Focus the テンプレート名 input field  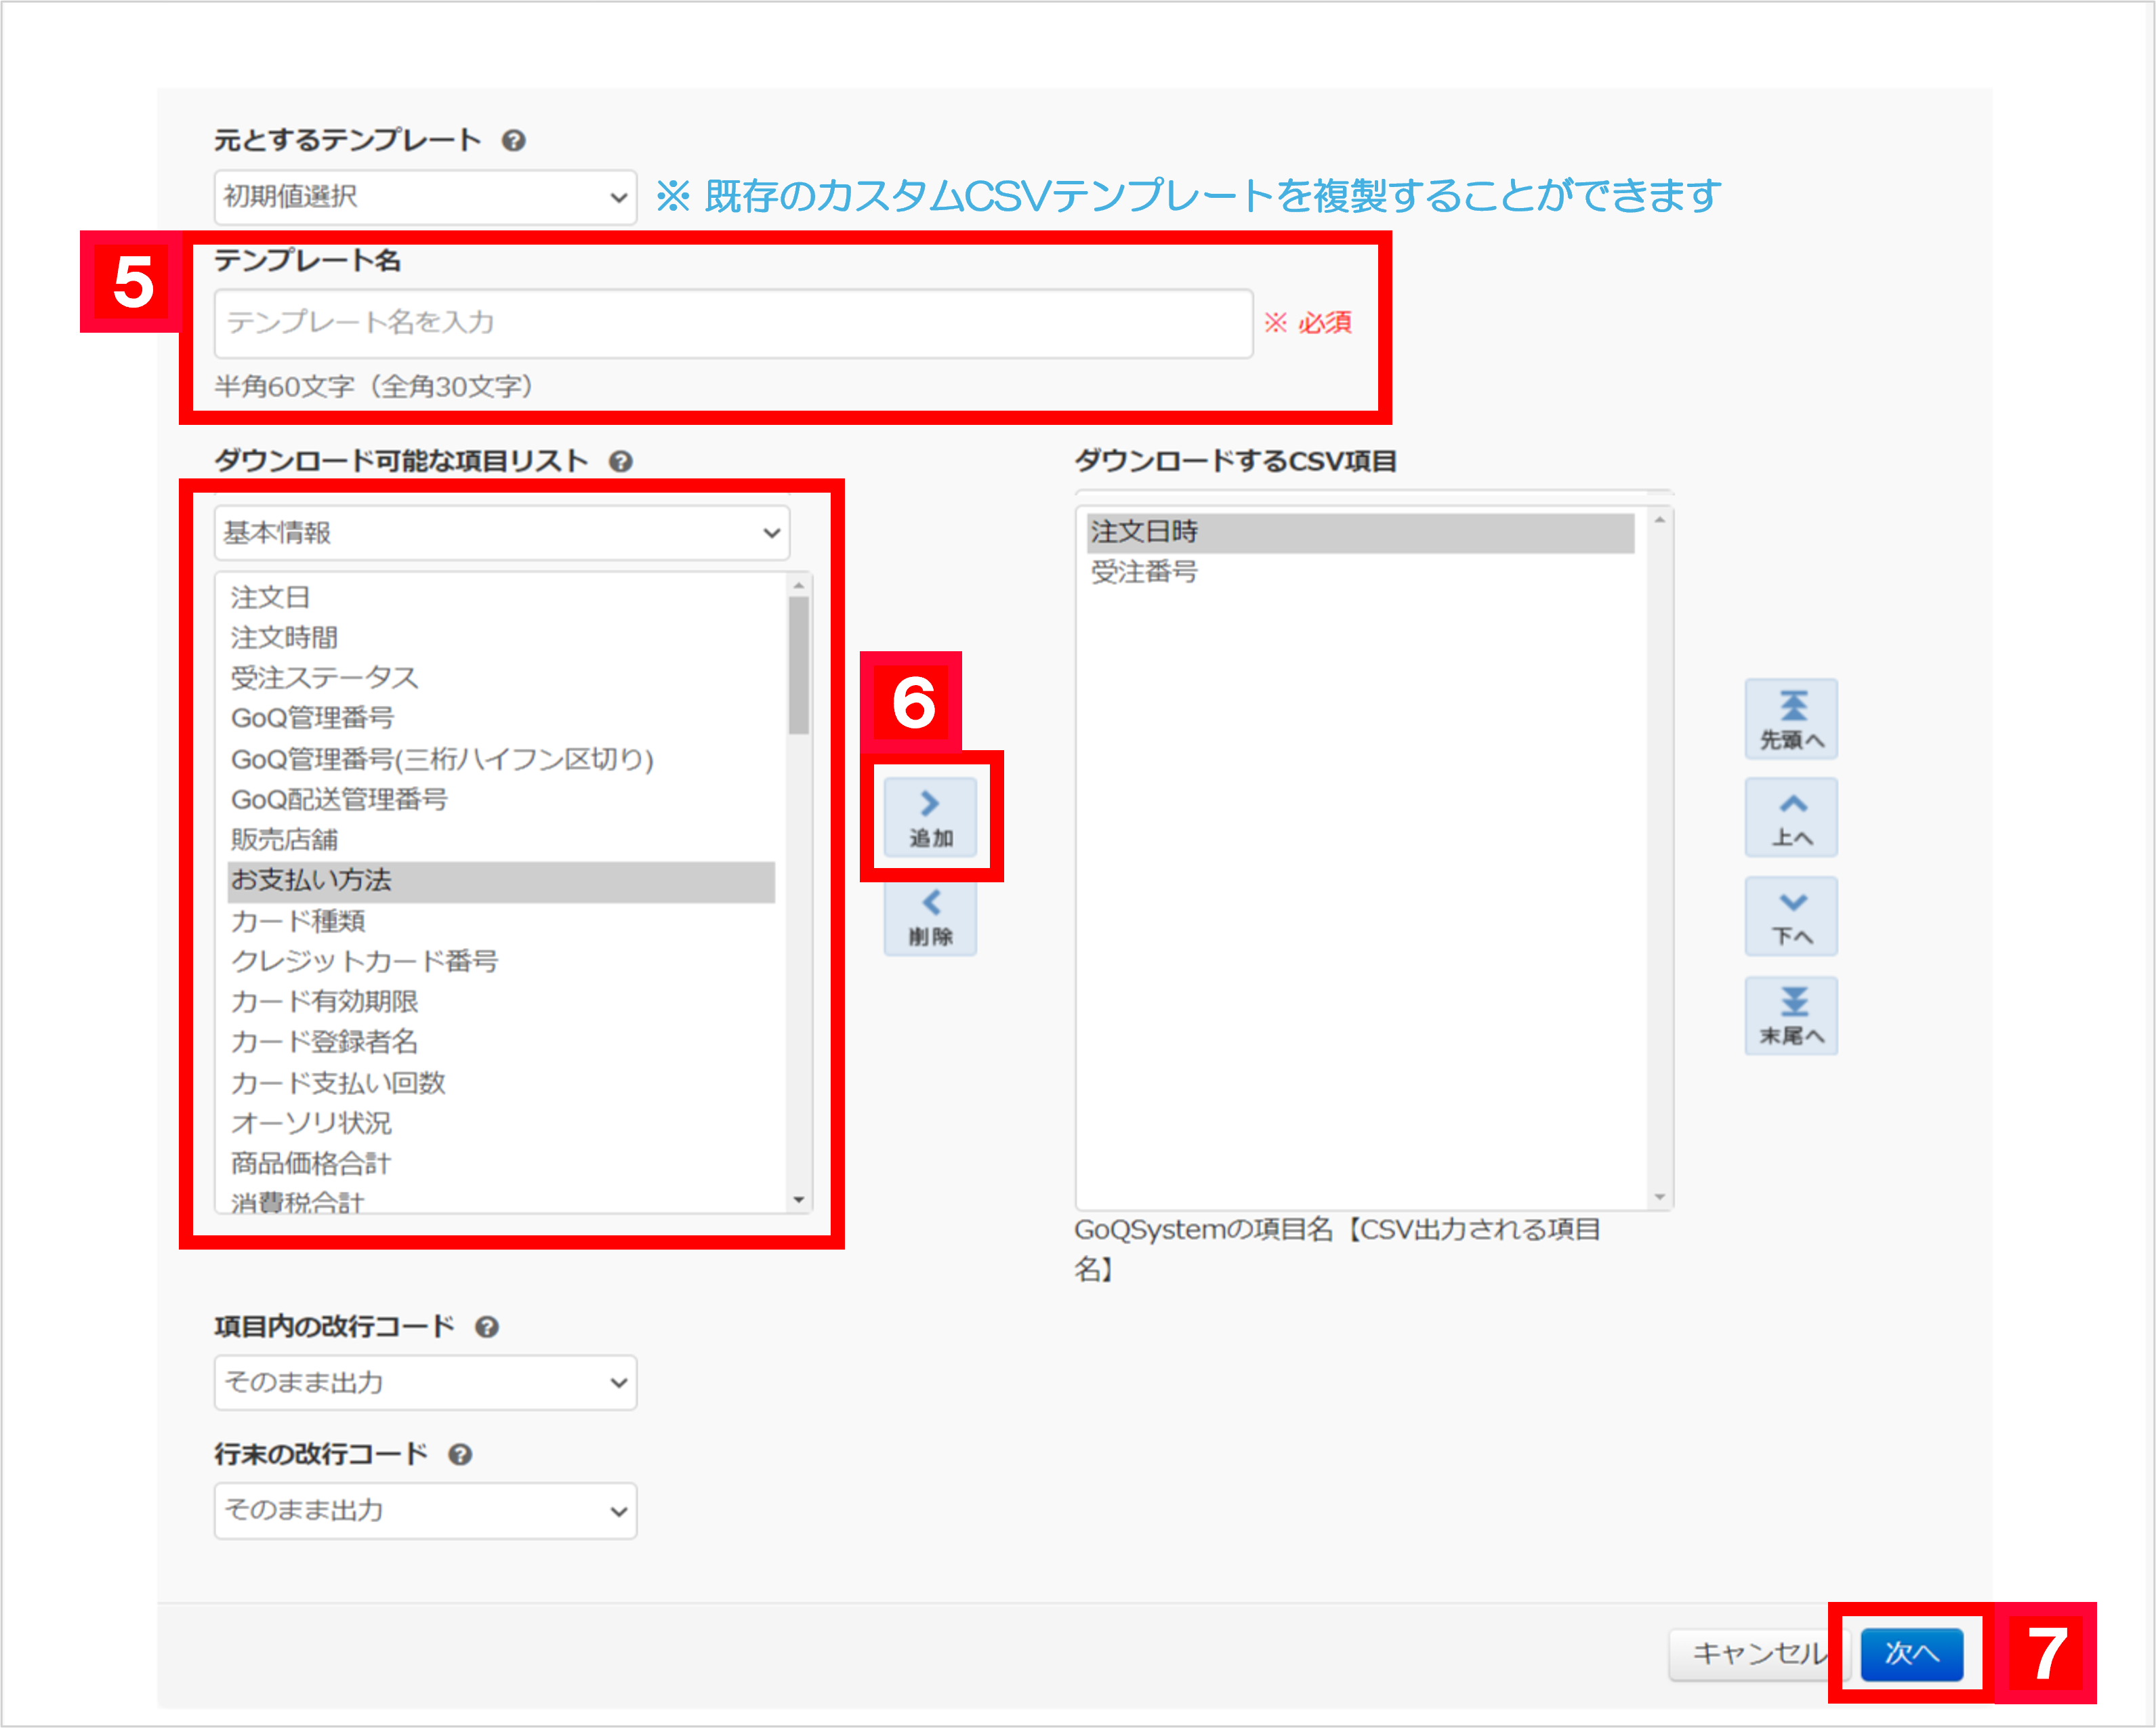click(x=733, y=323)
